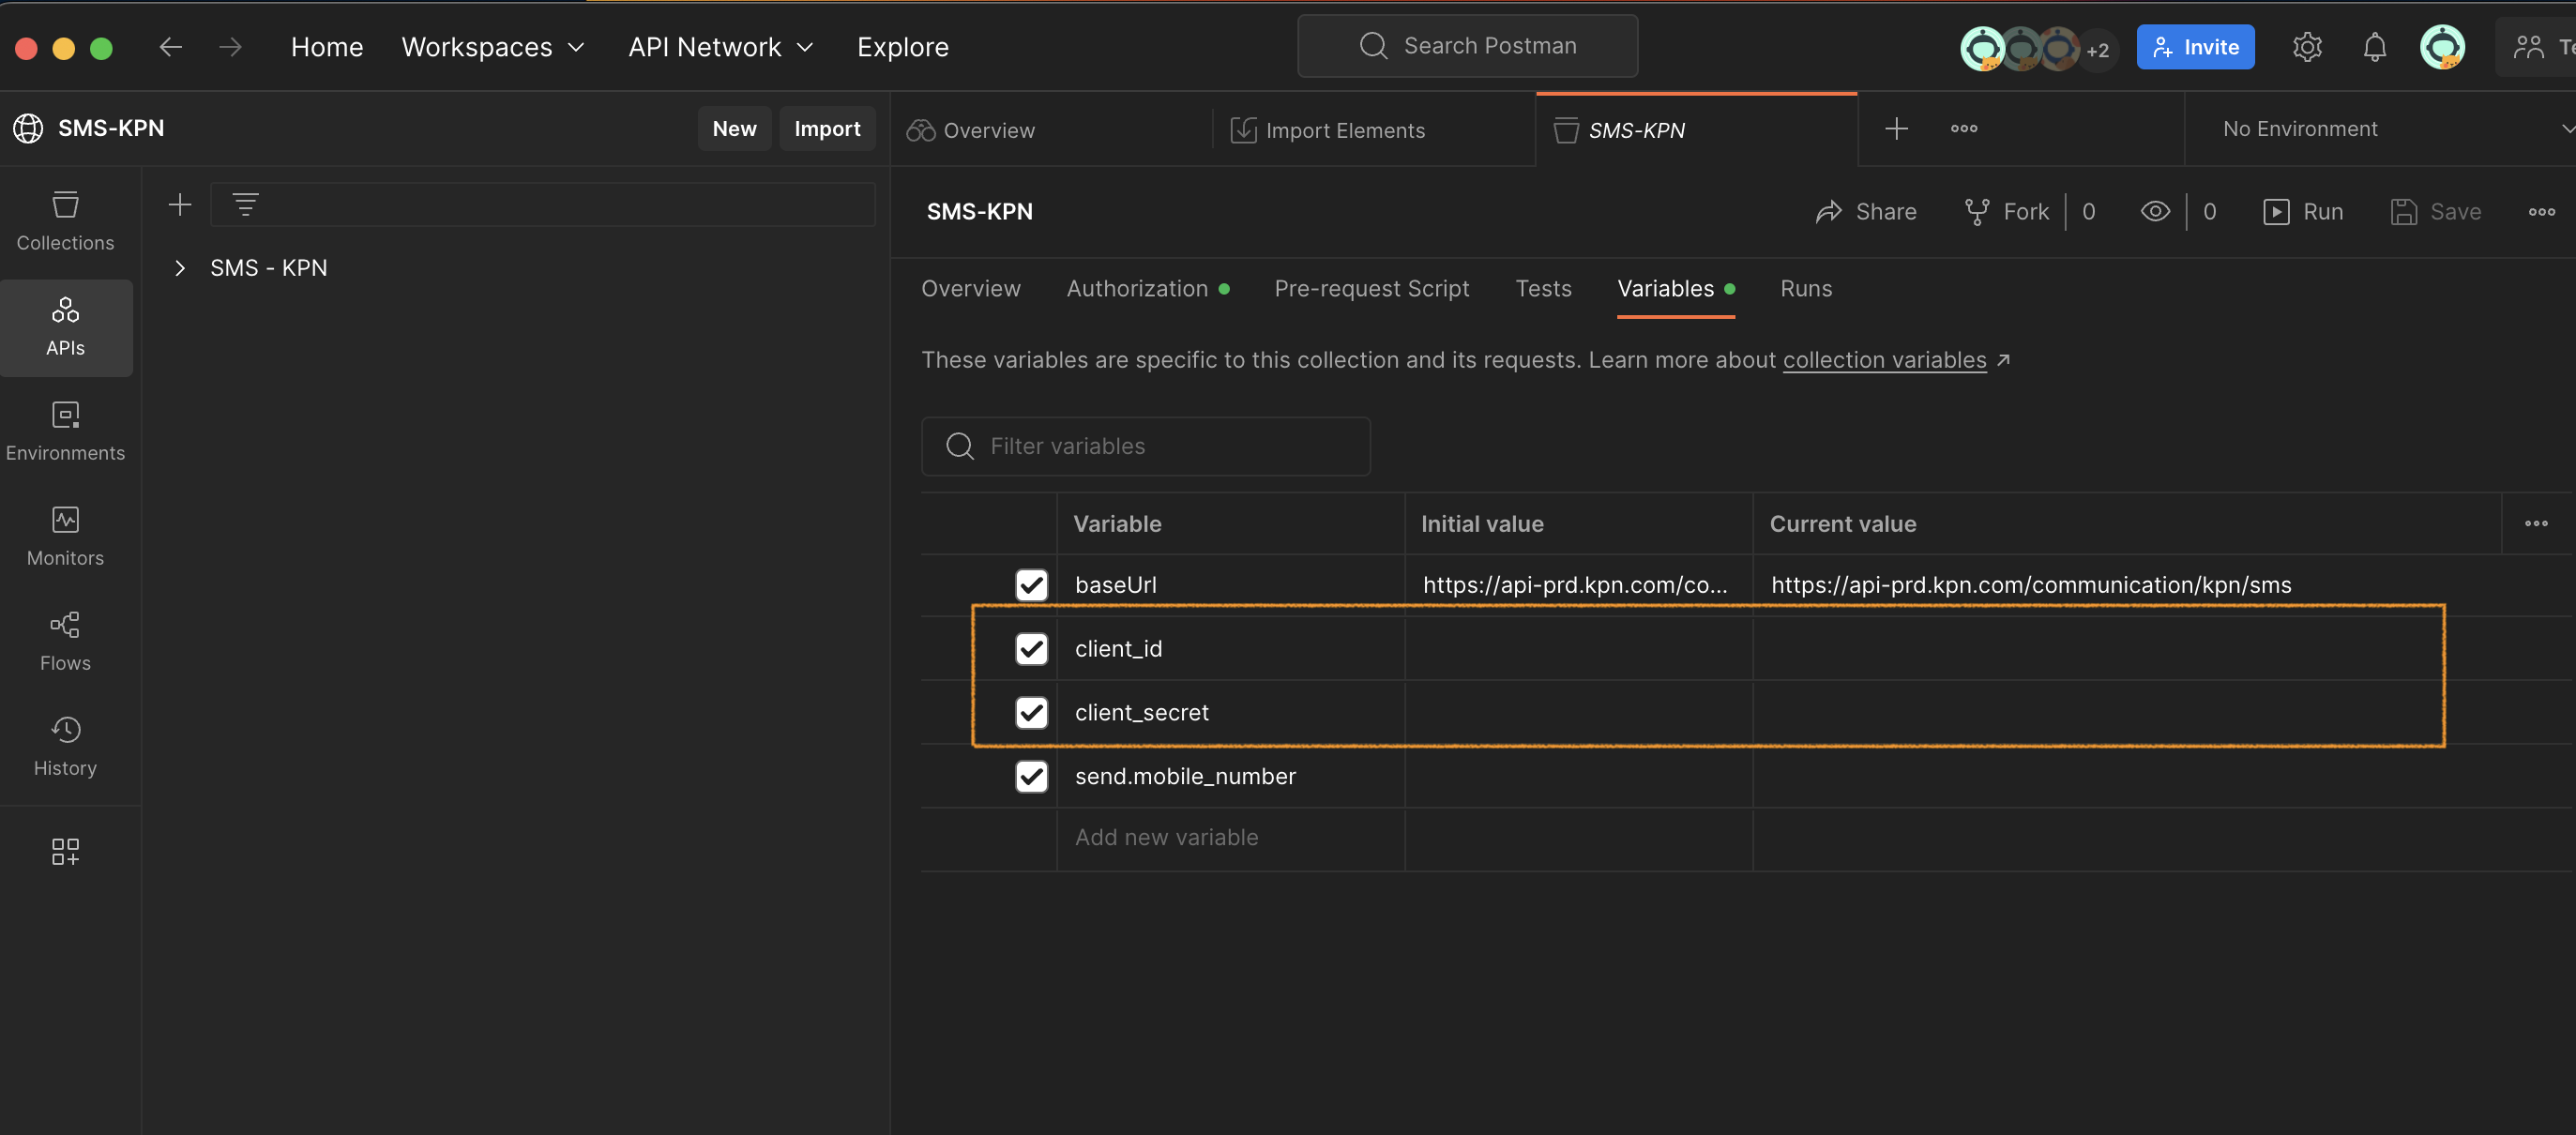Click the baseUrl current value cell
The width and height of the screenshot is (2576, 1135).
tap(2126, 584)
